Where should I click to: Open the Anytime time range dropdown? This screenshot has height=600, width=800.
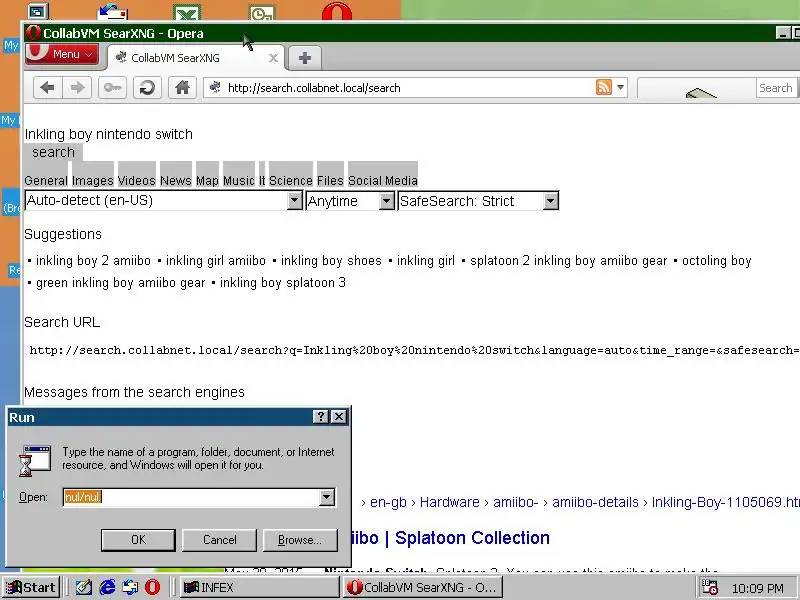350,201
